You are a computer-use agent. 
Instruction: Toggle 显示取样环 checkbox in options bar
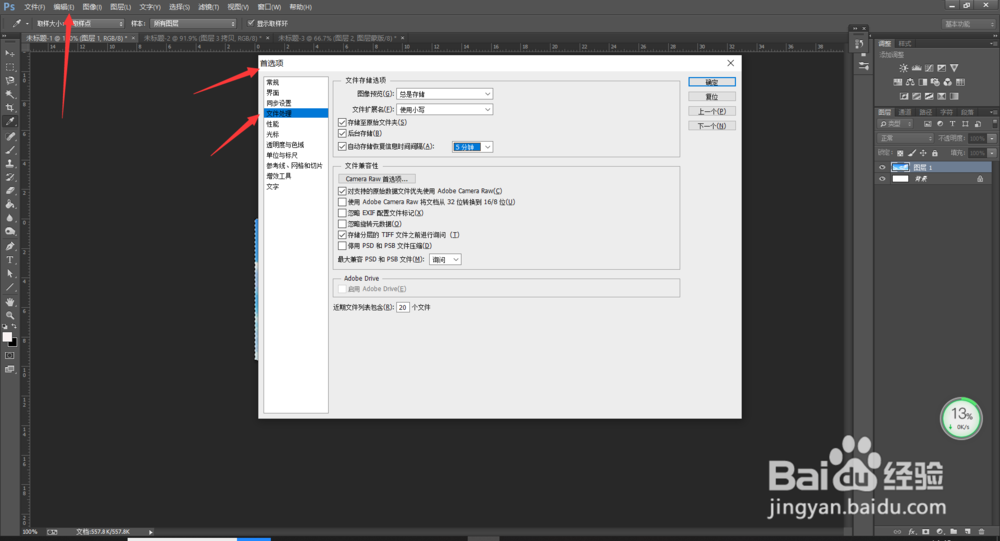pos(251,23)
